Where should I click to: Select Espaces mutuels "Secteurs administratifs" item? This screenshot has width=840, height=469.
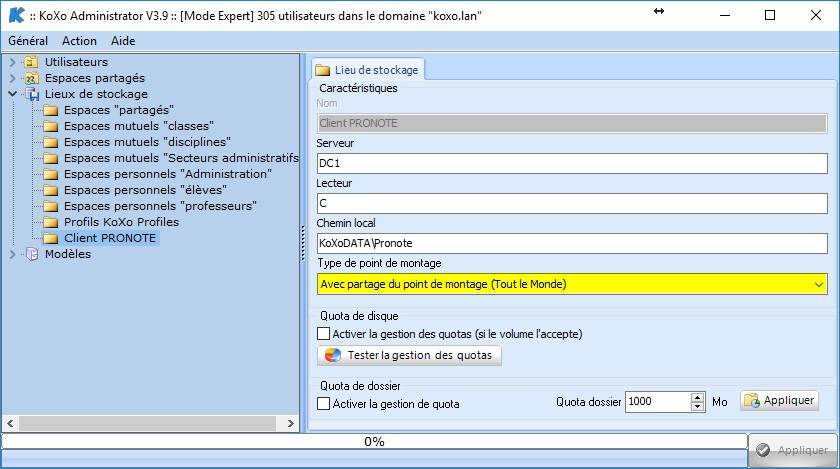[x=181, y=159]
